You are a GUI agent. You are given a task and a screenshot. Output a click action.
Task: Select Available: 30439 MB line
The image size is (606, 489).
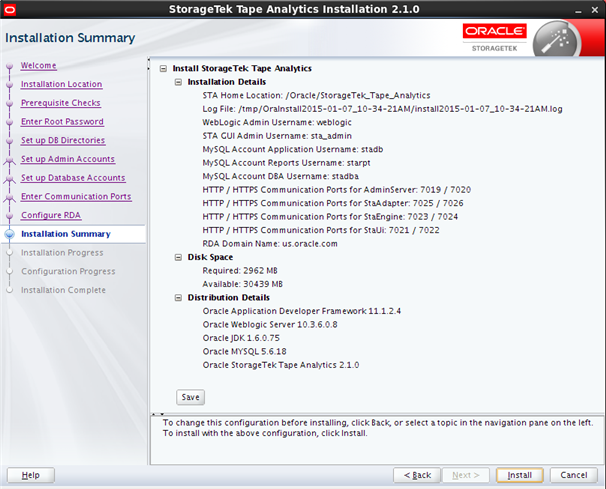click(x=243, y=284)
